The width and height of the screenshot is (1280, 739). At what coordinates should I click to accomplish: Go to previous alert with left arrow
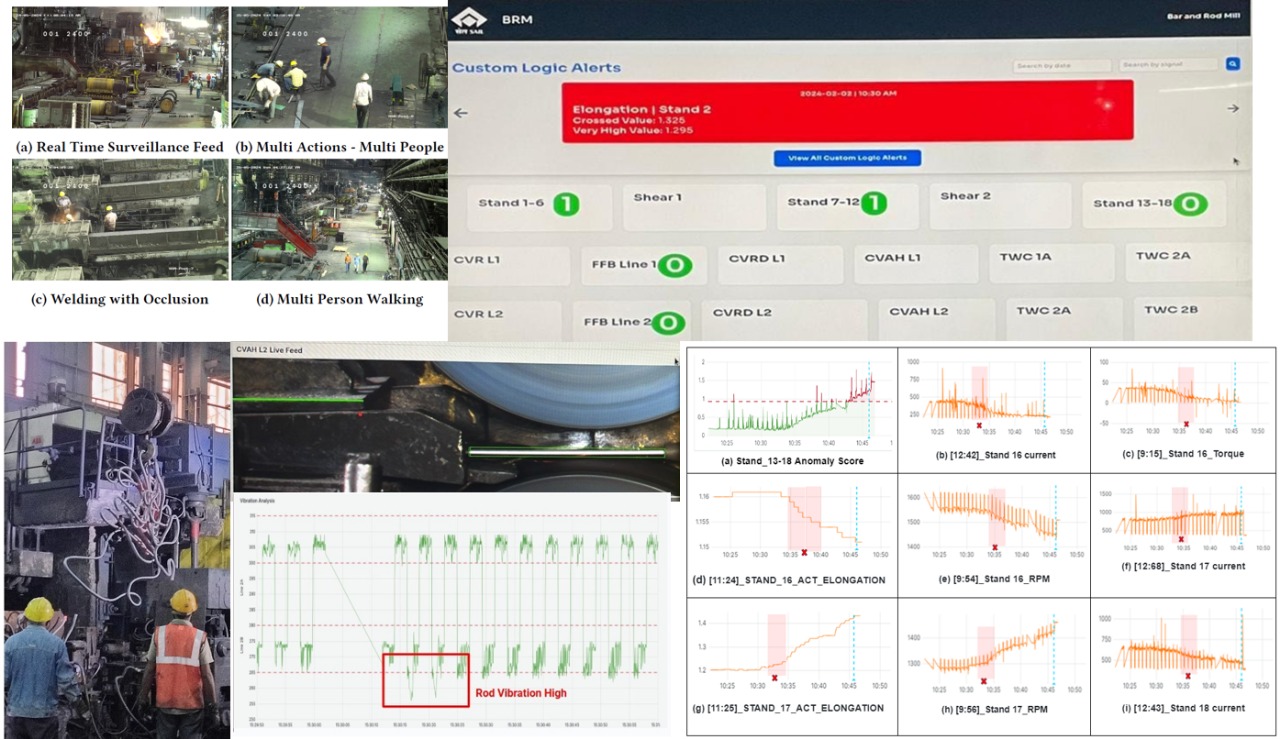click(461, 113)
